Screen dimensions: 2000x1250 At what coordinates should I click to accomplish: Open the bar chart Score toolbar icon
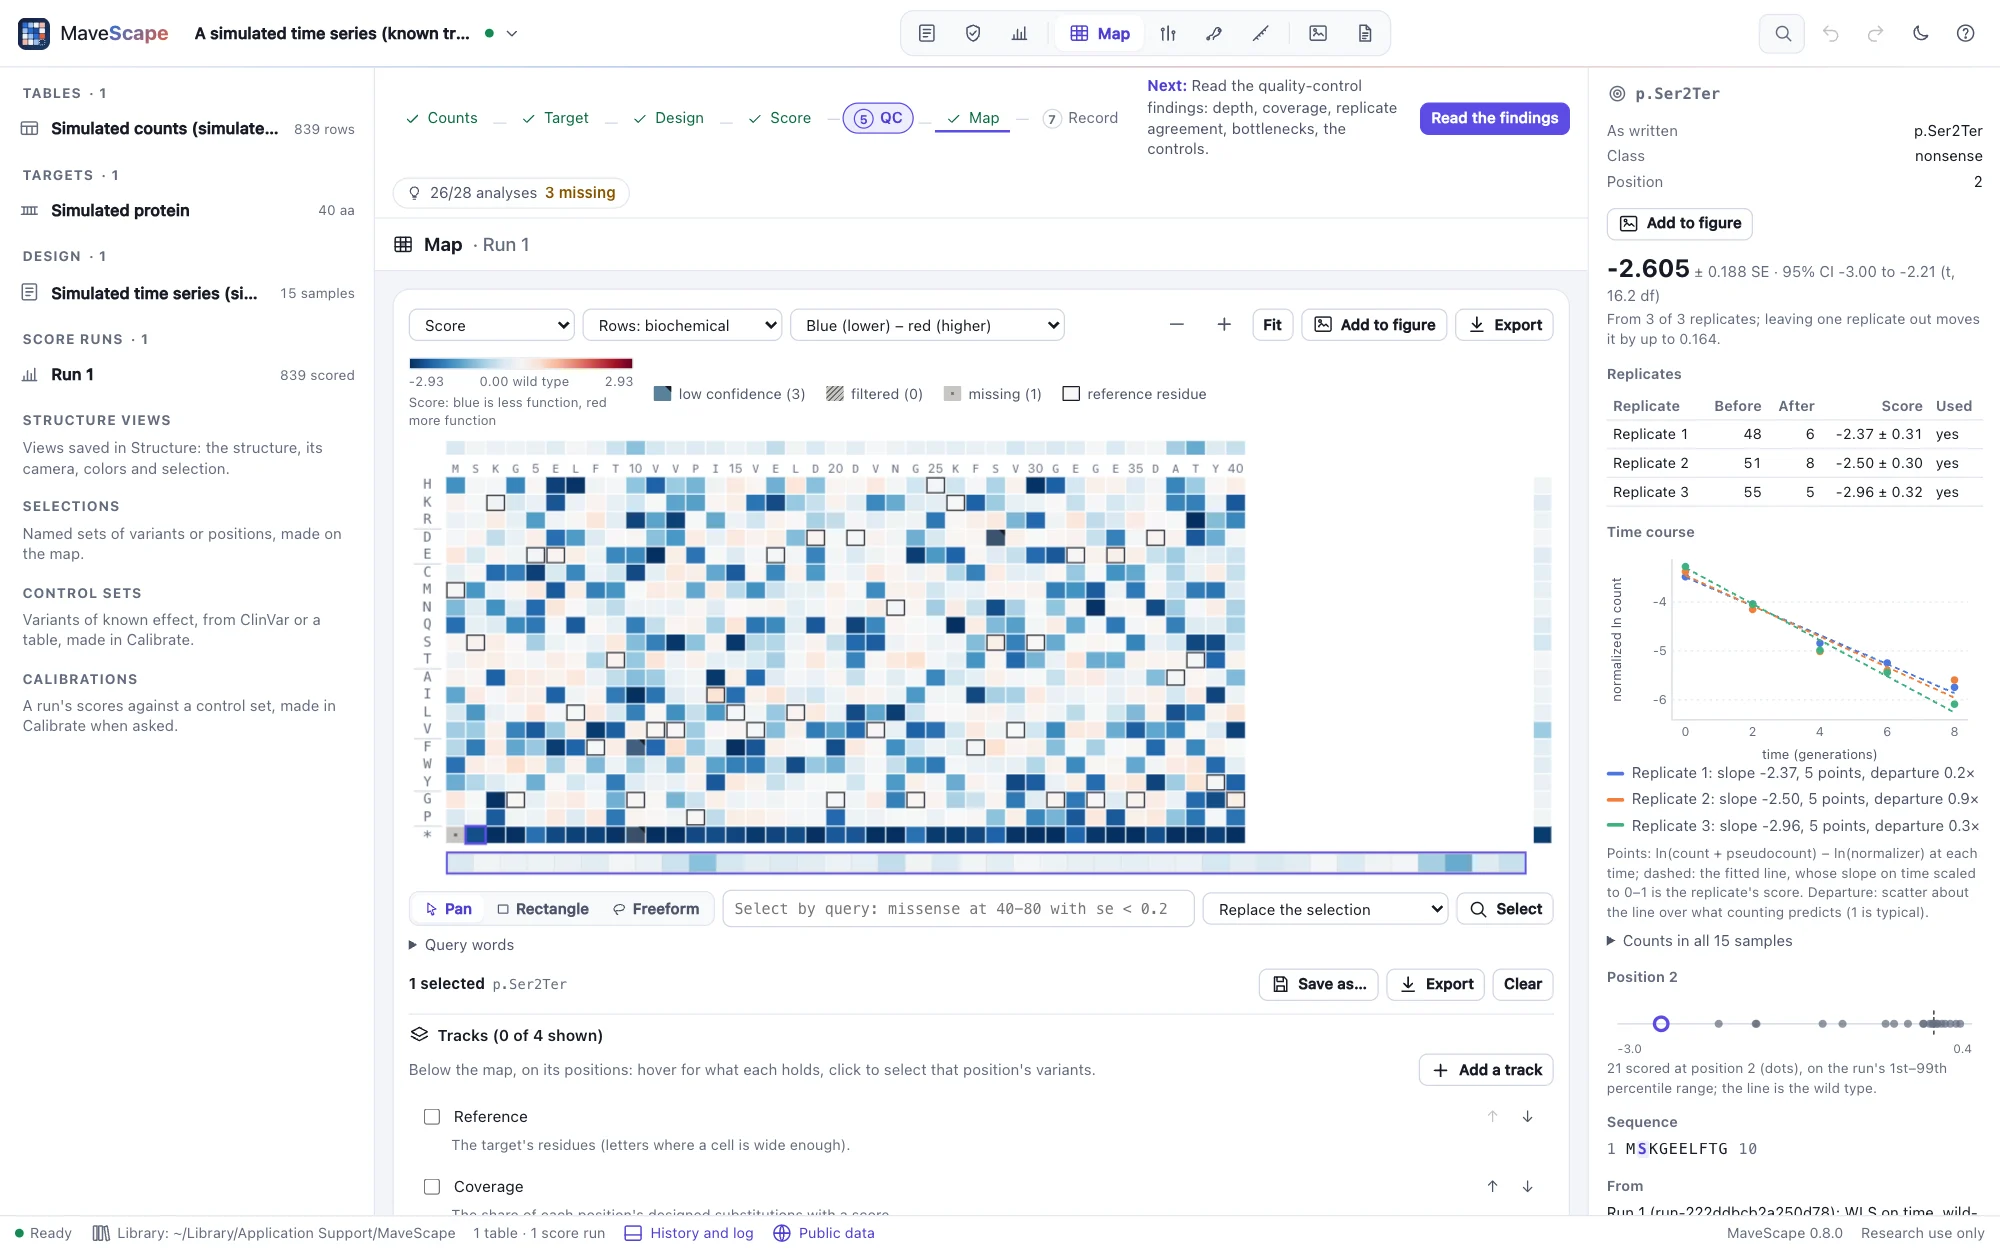1019,33
